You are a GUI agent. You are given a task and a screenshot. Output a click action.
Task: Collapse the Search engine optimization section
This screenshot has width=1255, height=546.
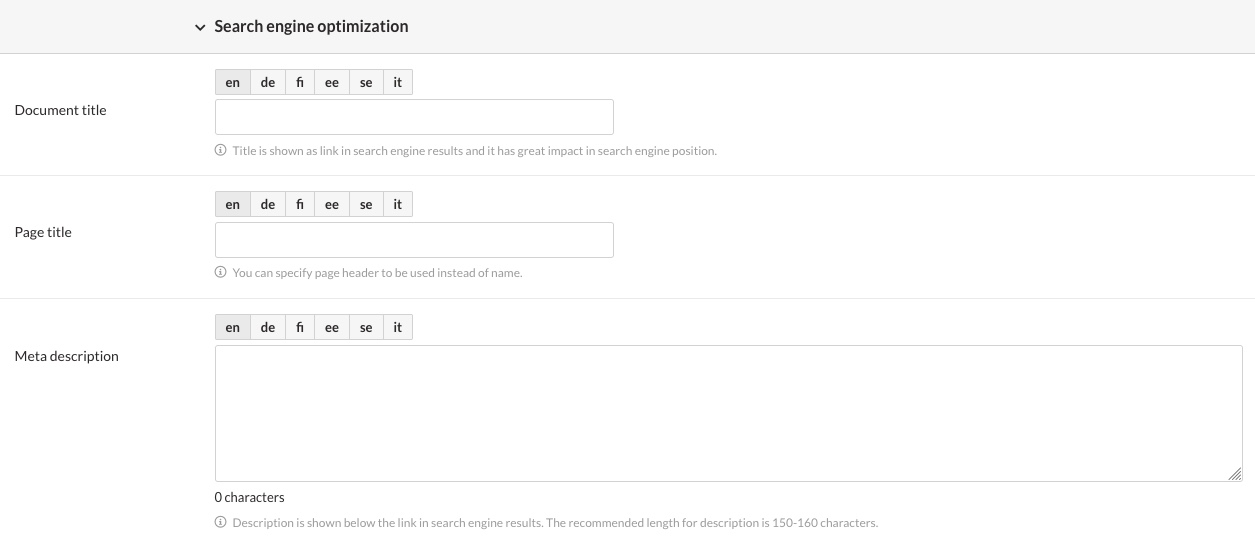point(200,28)
